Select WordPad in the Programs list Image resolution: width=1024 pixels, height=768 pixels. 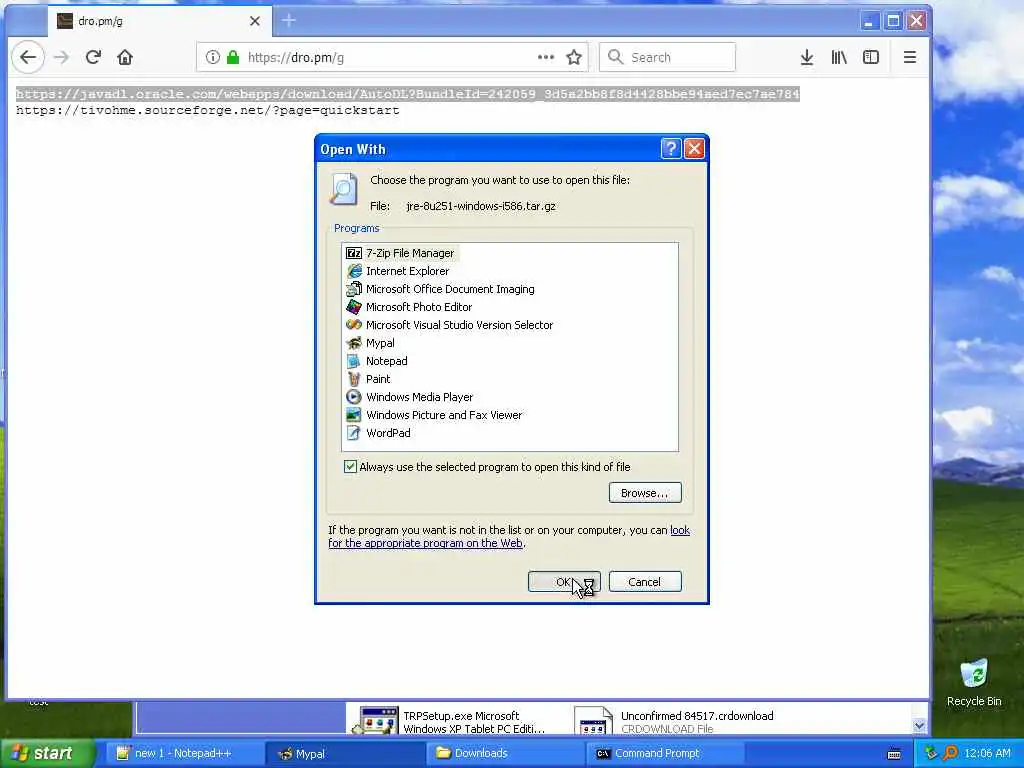click(379, 433)
